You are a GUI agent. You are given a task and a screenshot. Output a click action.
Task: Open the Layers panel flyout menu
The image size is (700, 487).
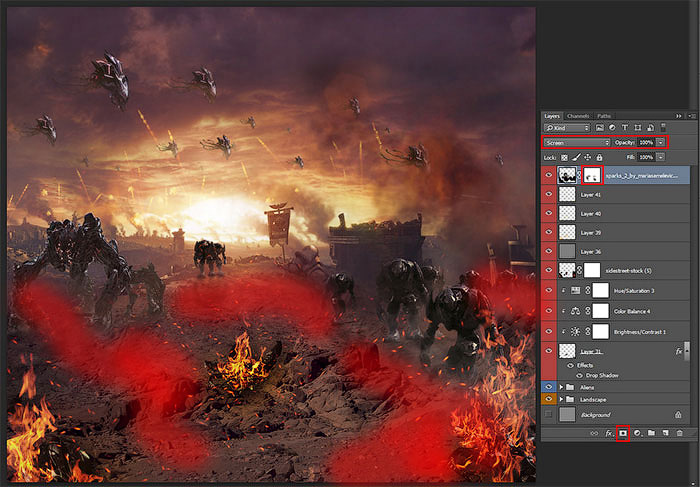(692, 116)
